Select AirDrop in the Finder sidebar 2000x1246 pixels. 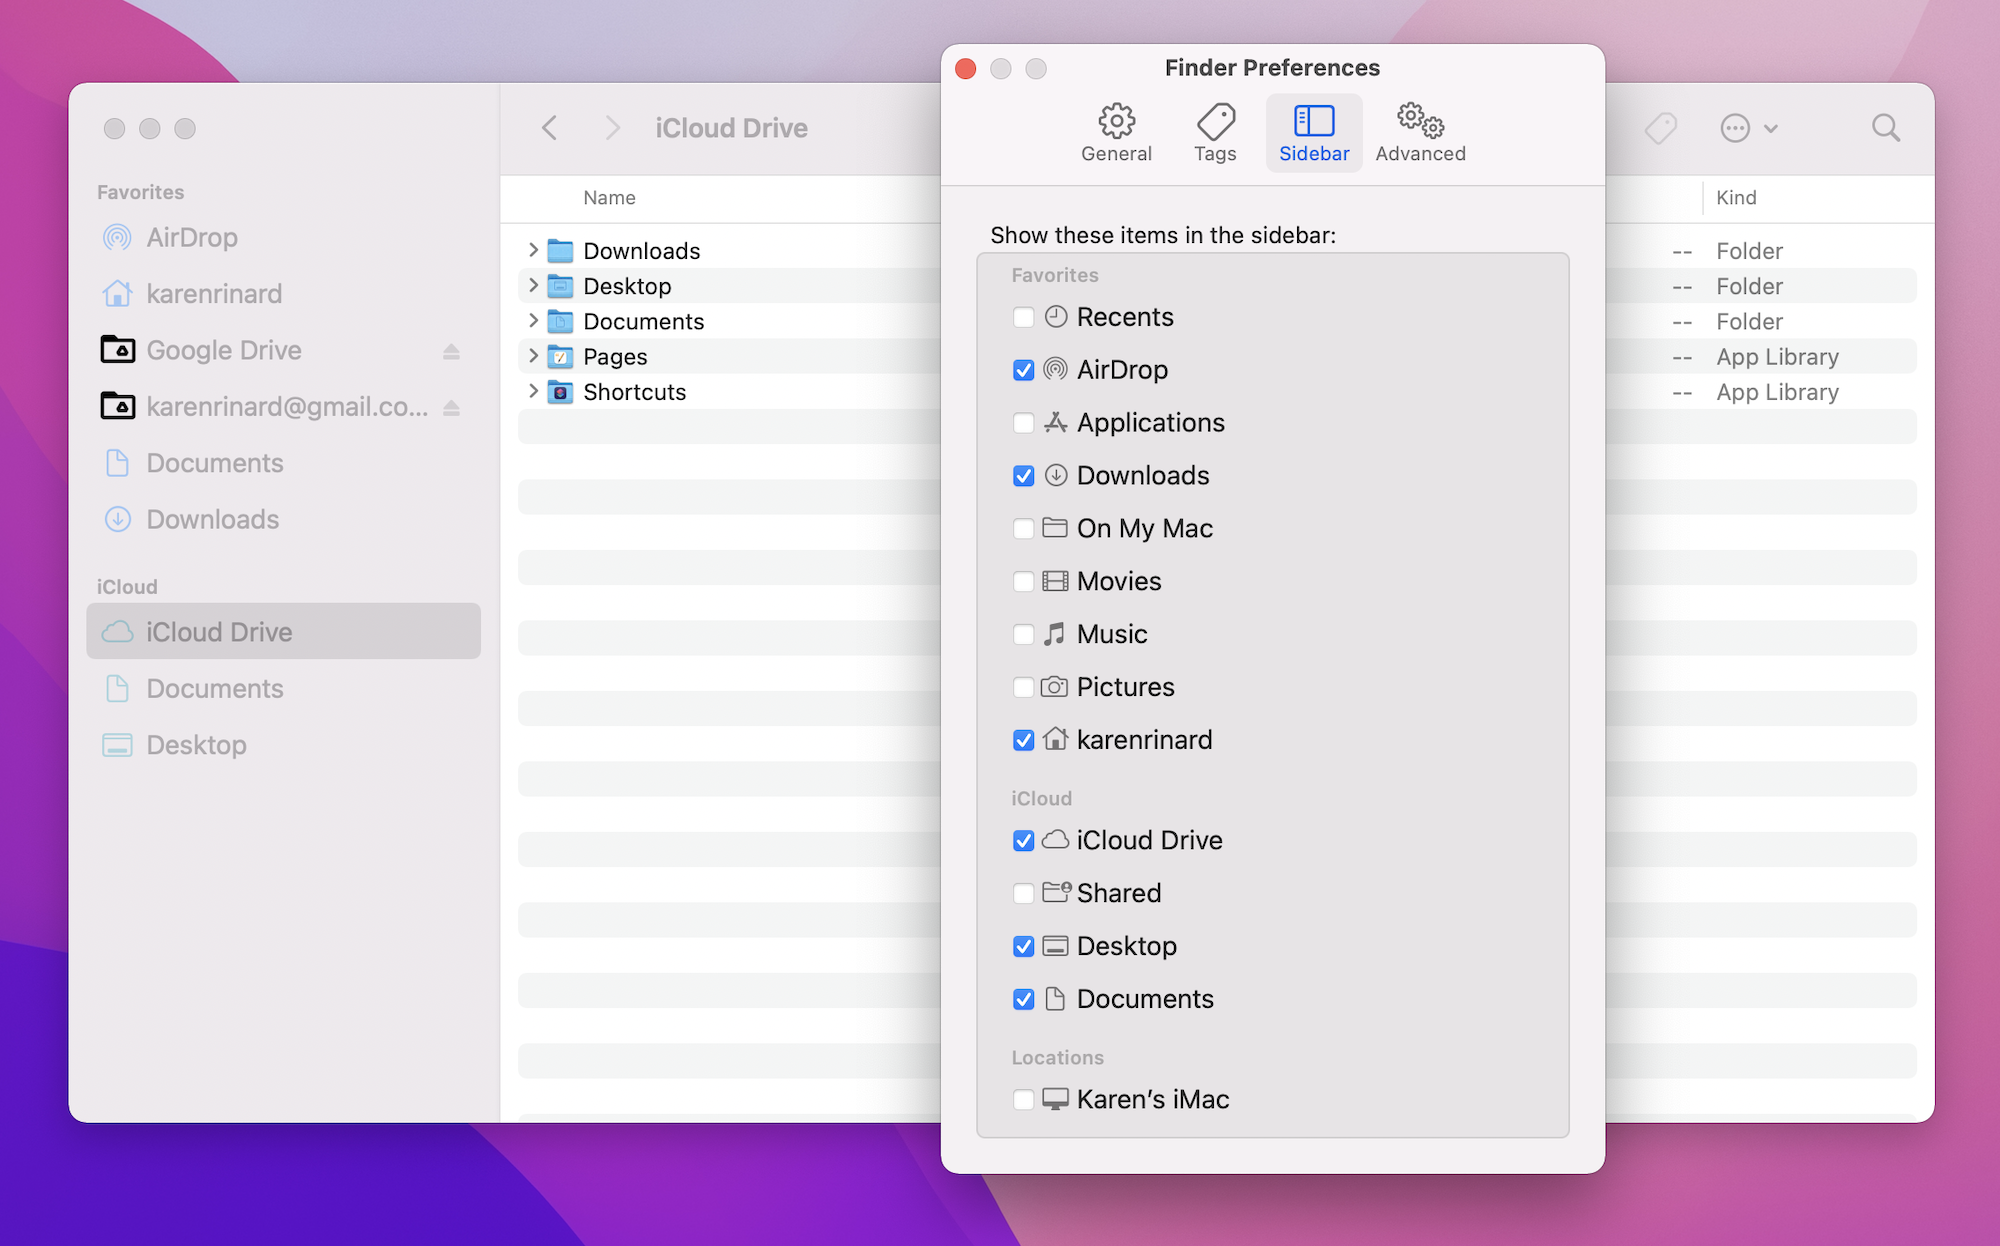pyautogui.click(x=284, y=237)
